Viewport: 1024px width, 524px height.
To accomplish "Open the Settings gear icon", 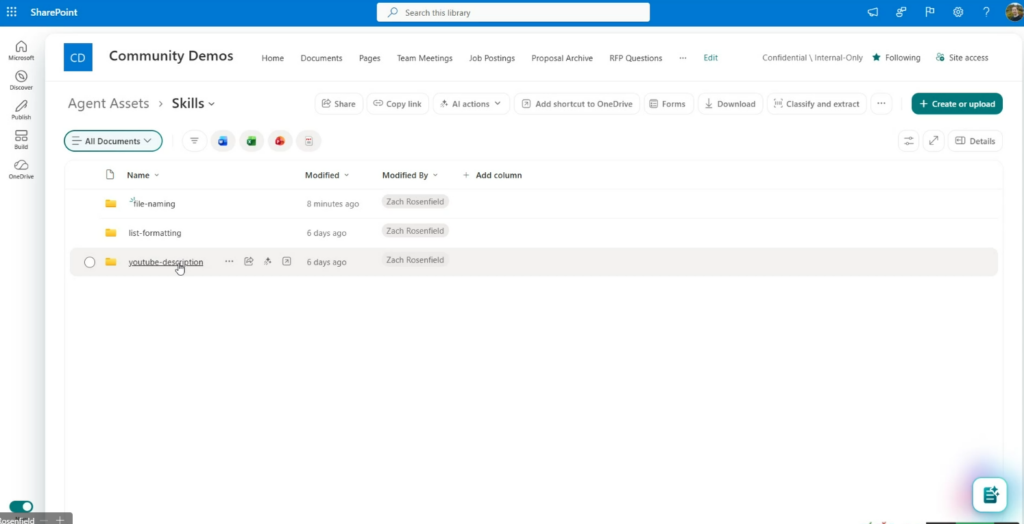I will click(x=958, y=12).
